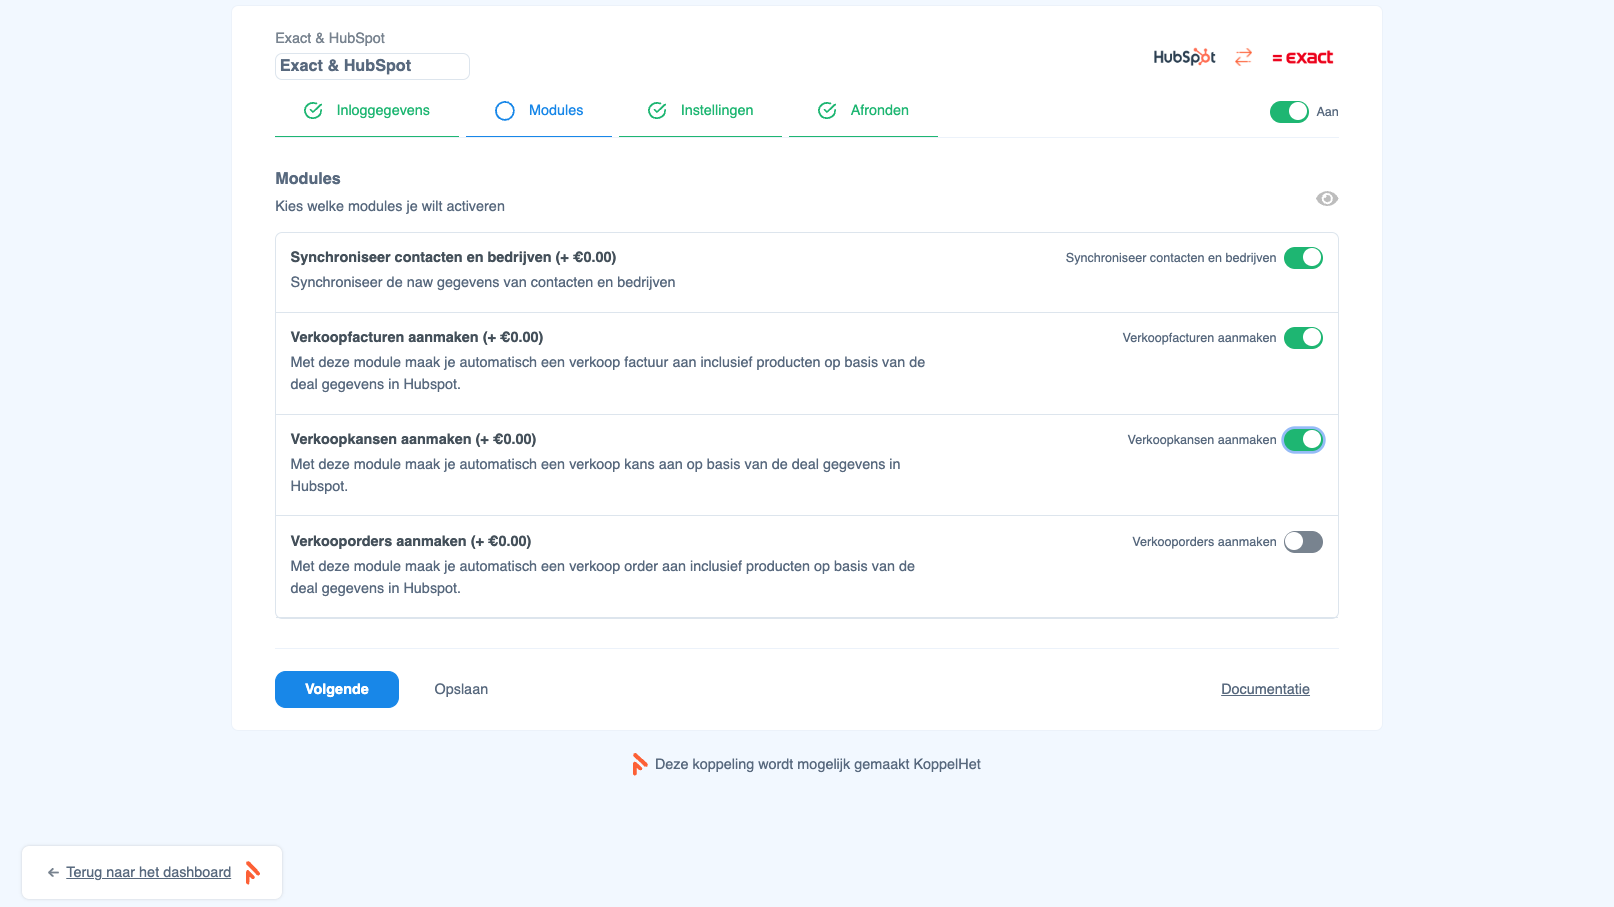Disable Verkoopkansen aanmaken
The image size is (1614, 907).
click(x=1303, y=439)
